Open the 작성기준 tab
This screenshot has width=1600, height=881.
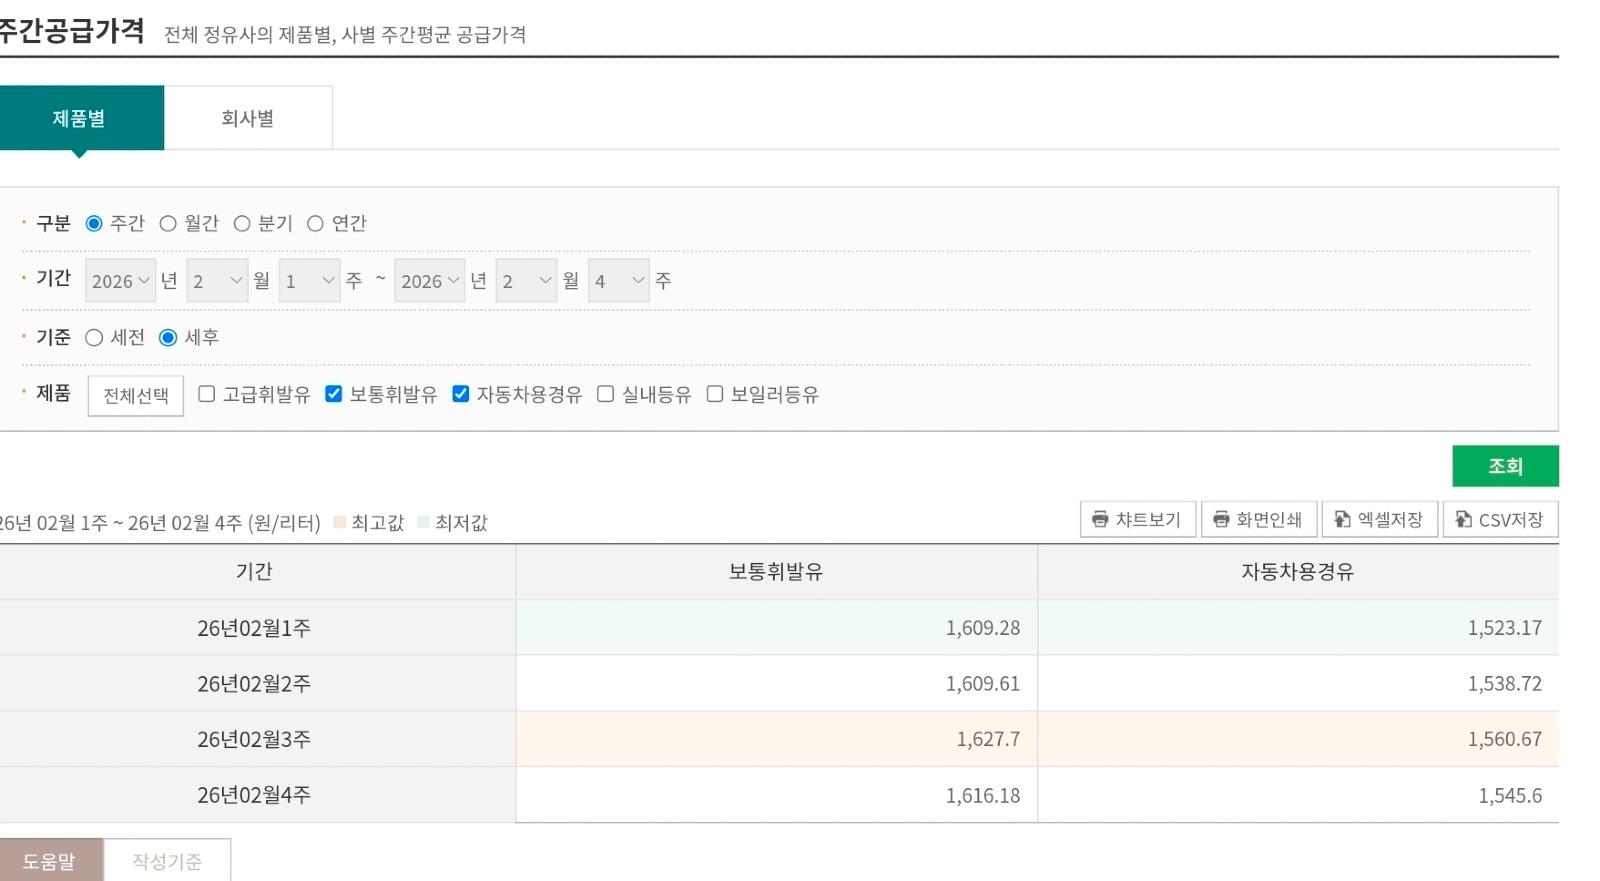[167, 861]
